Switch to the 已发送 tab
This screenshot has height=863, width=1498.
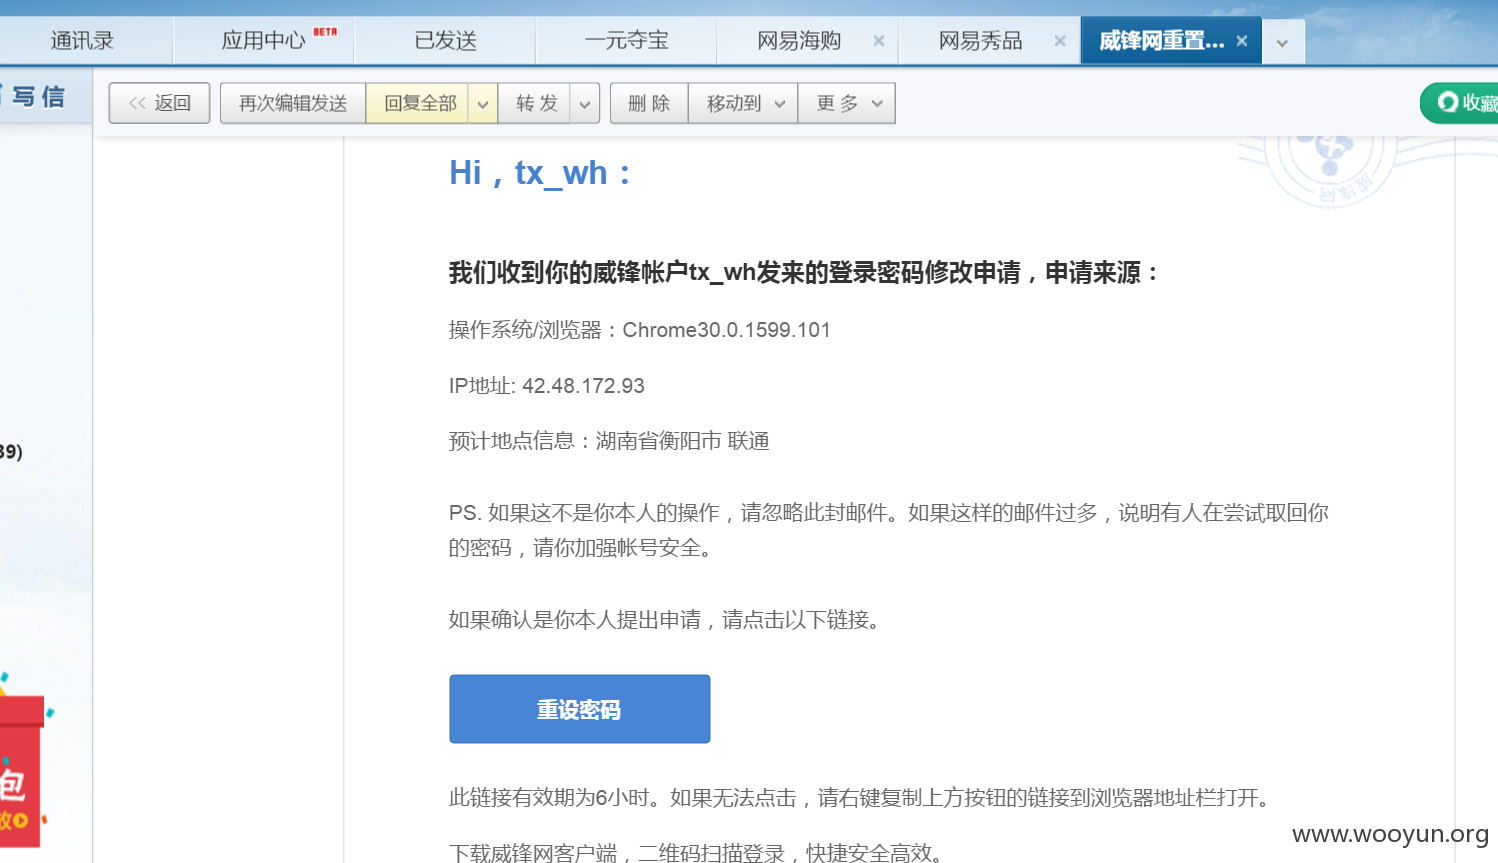445,41
